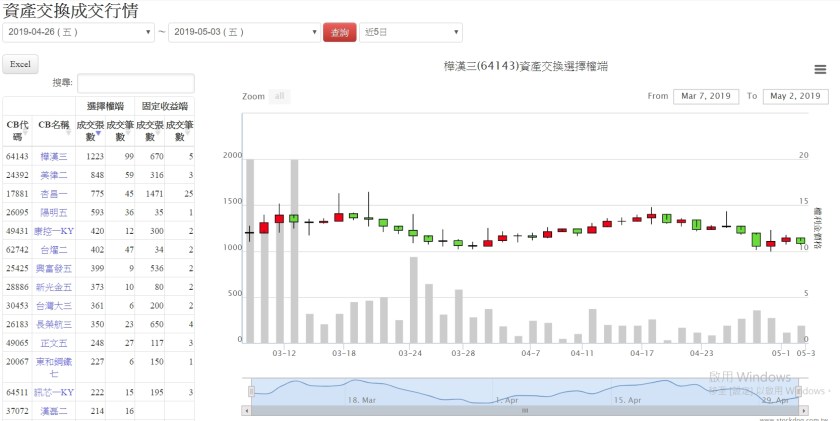Open 康控一KY CB link
This screenshot has width=840, height=421.
click(x=54, y=231)
